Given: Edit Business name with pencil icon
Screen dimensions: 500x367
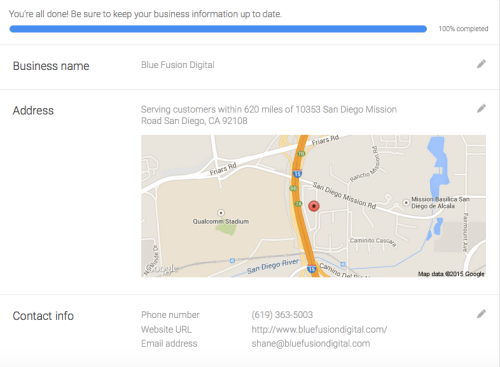Looking at the screenshot, I should point(481,64).
